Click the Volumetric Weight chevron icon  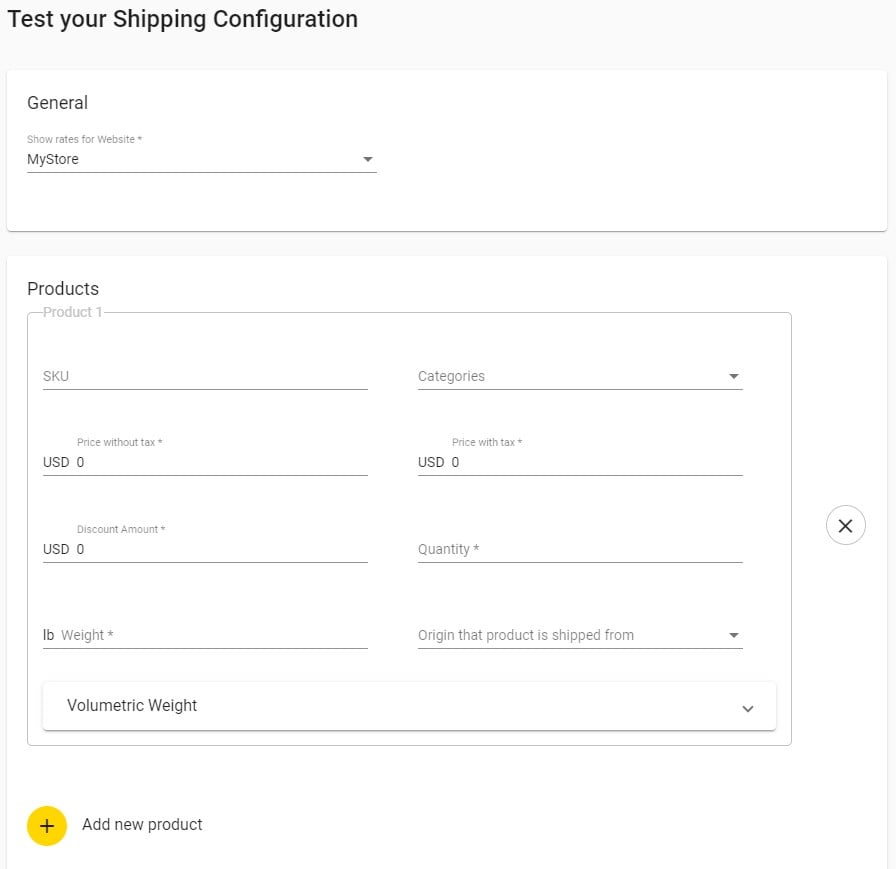coord(747,708)
